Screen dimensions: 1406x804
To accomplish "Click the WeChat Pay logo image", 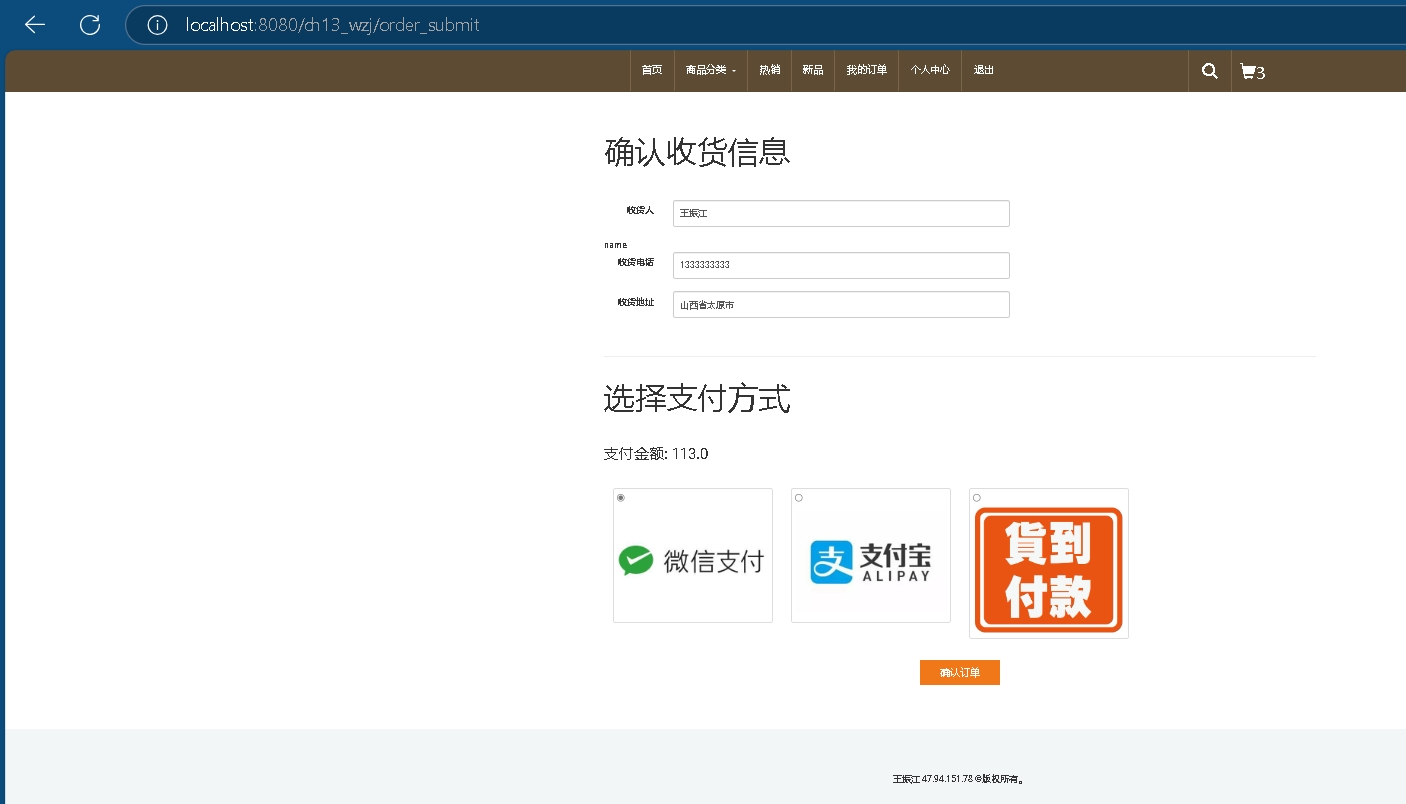I will coord(692,561).
